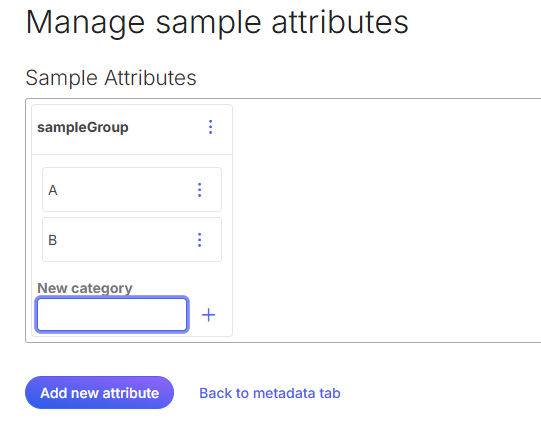Image resolution: width=541 pixels, height=427 pixels.
Task: Click the letter A category name text
Action: pyautogui.click(x=53, y=190)
